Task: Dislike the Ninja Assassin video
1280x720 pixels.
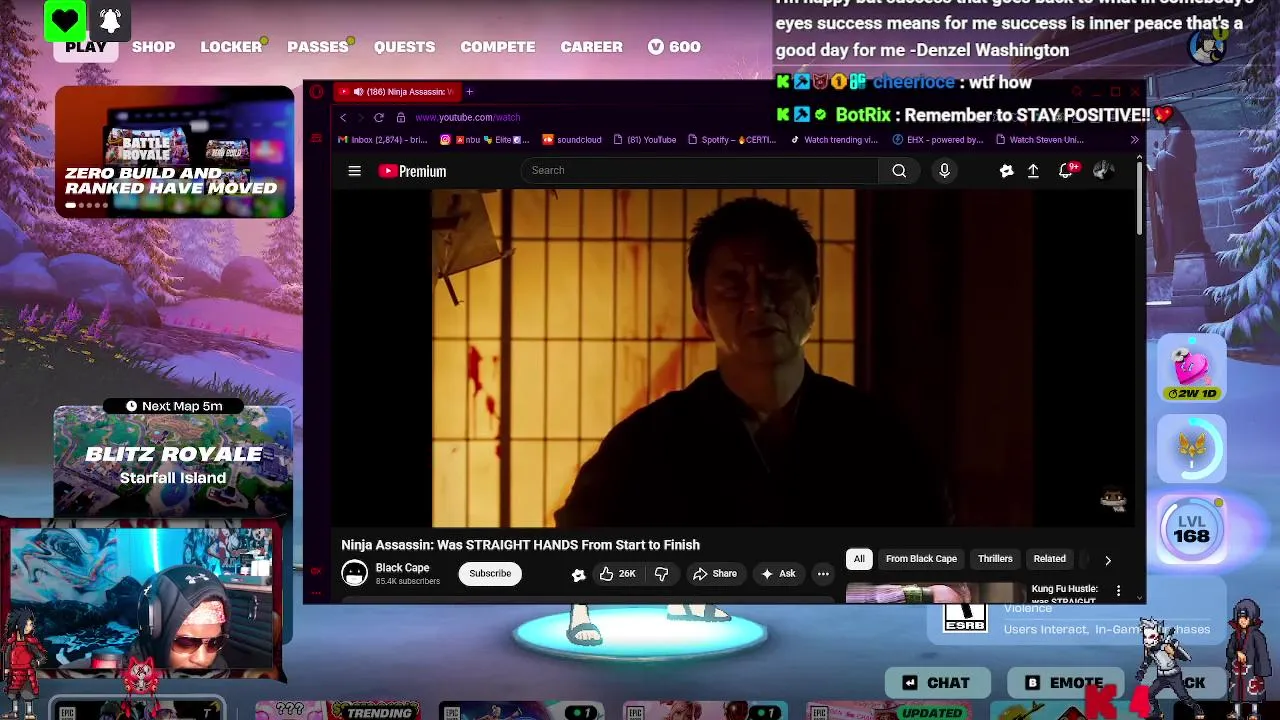Action: pos(661,574)
